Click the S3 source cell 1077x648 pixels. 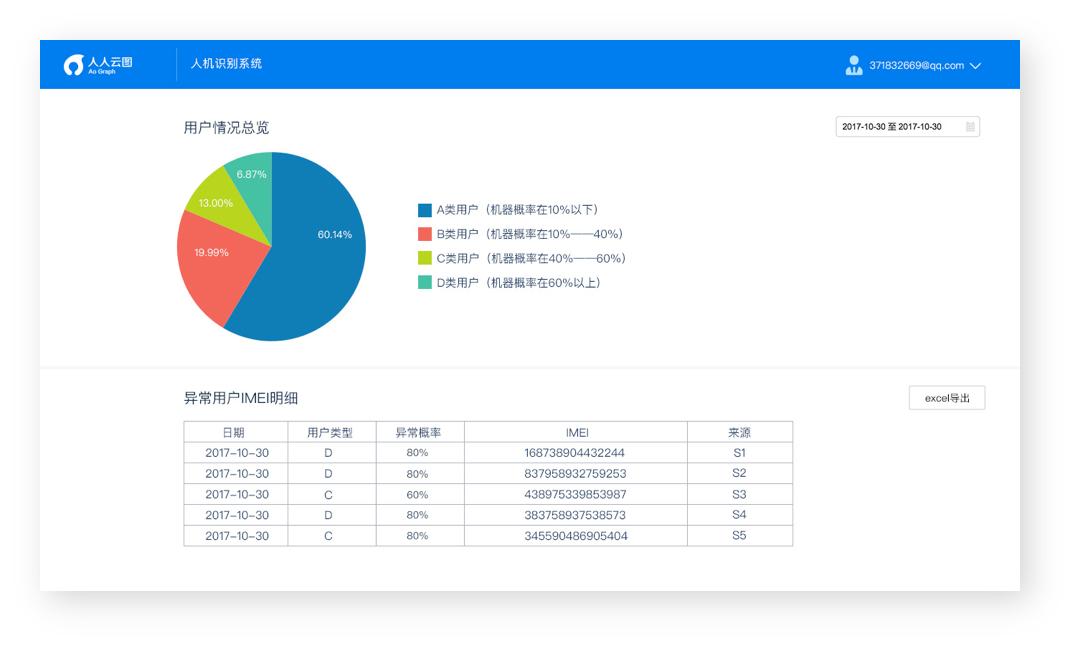pyautogui.click(x=740, y=494)
